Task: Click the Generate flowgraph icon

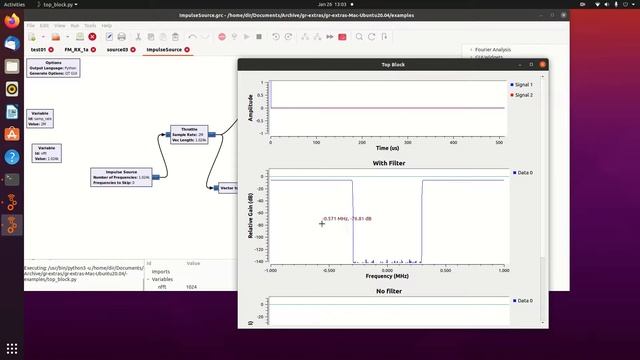Action: (x=234, y=37)
